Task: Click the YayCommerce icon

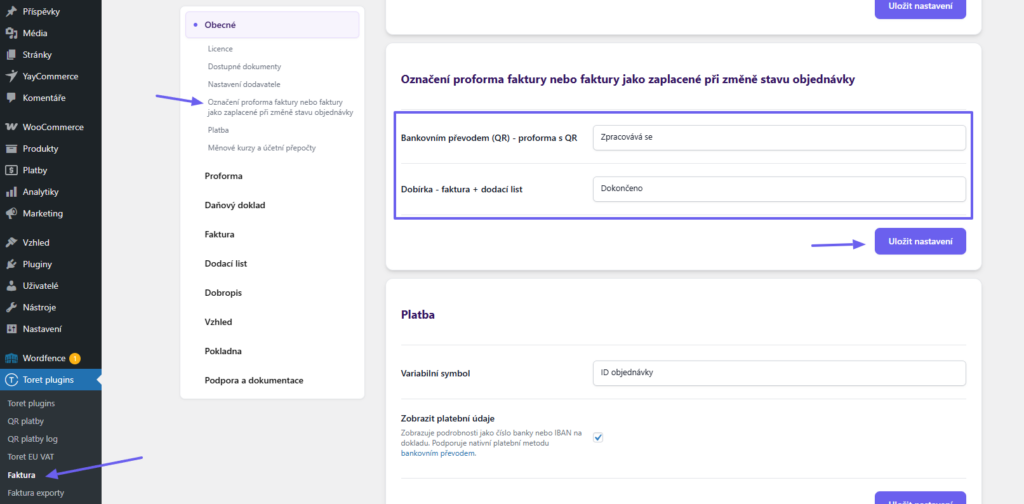Action: pyautogui.click(x=10, y=76)
